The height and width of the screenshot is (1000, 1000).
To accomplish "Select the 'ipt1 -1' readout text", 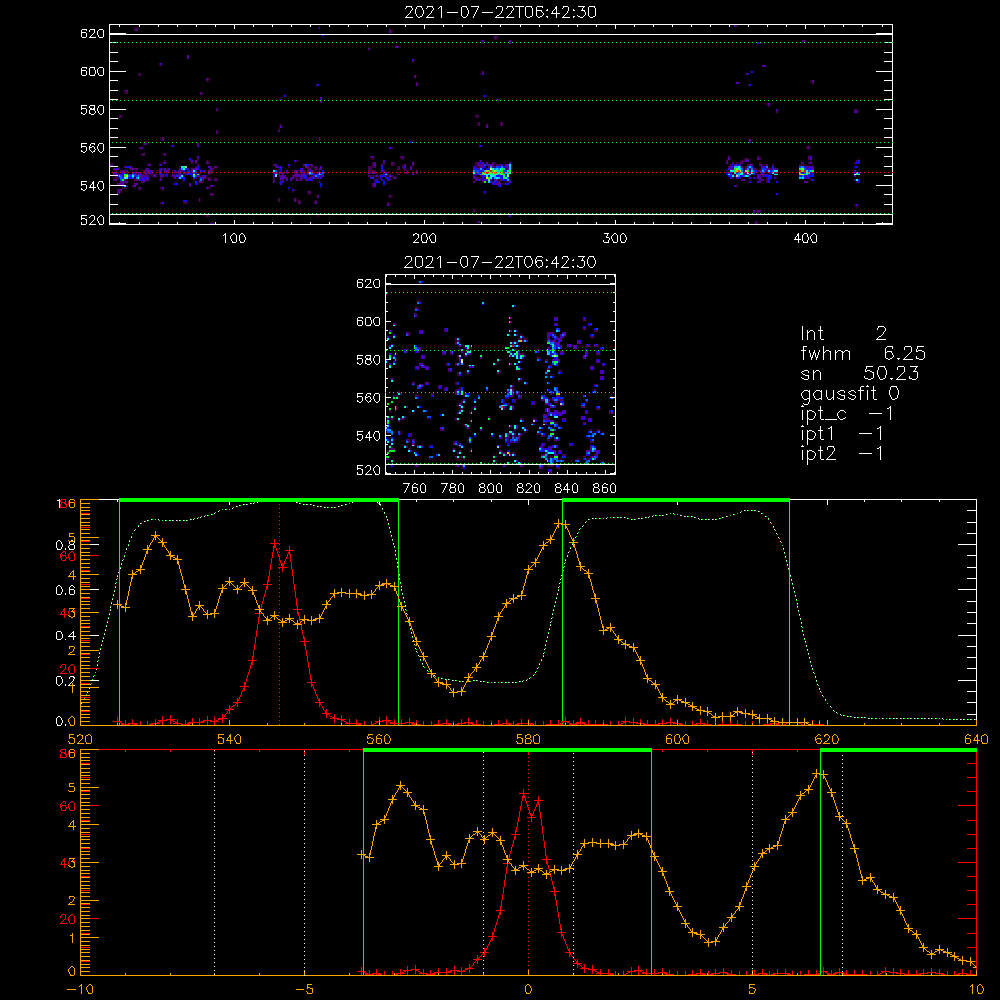I will pyautogui.click(x=842, y=434).
